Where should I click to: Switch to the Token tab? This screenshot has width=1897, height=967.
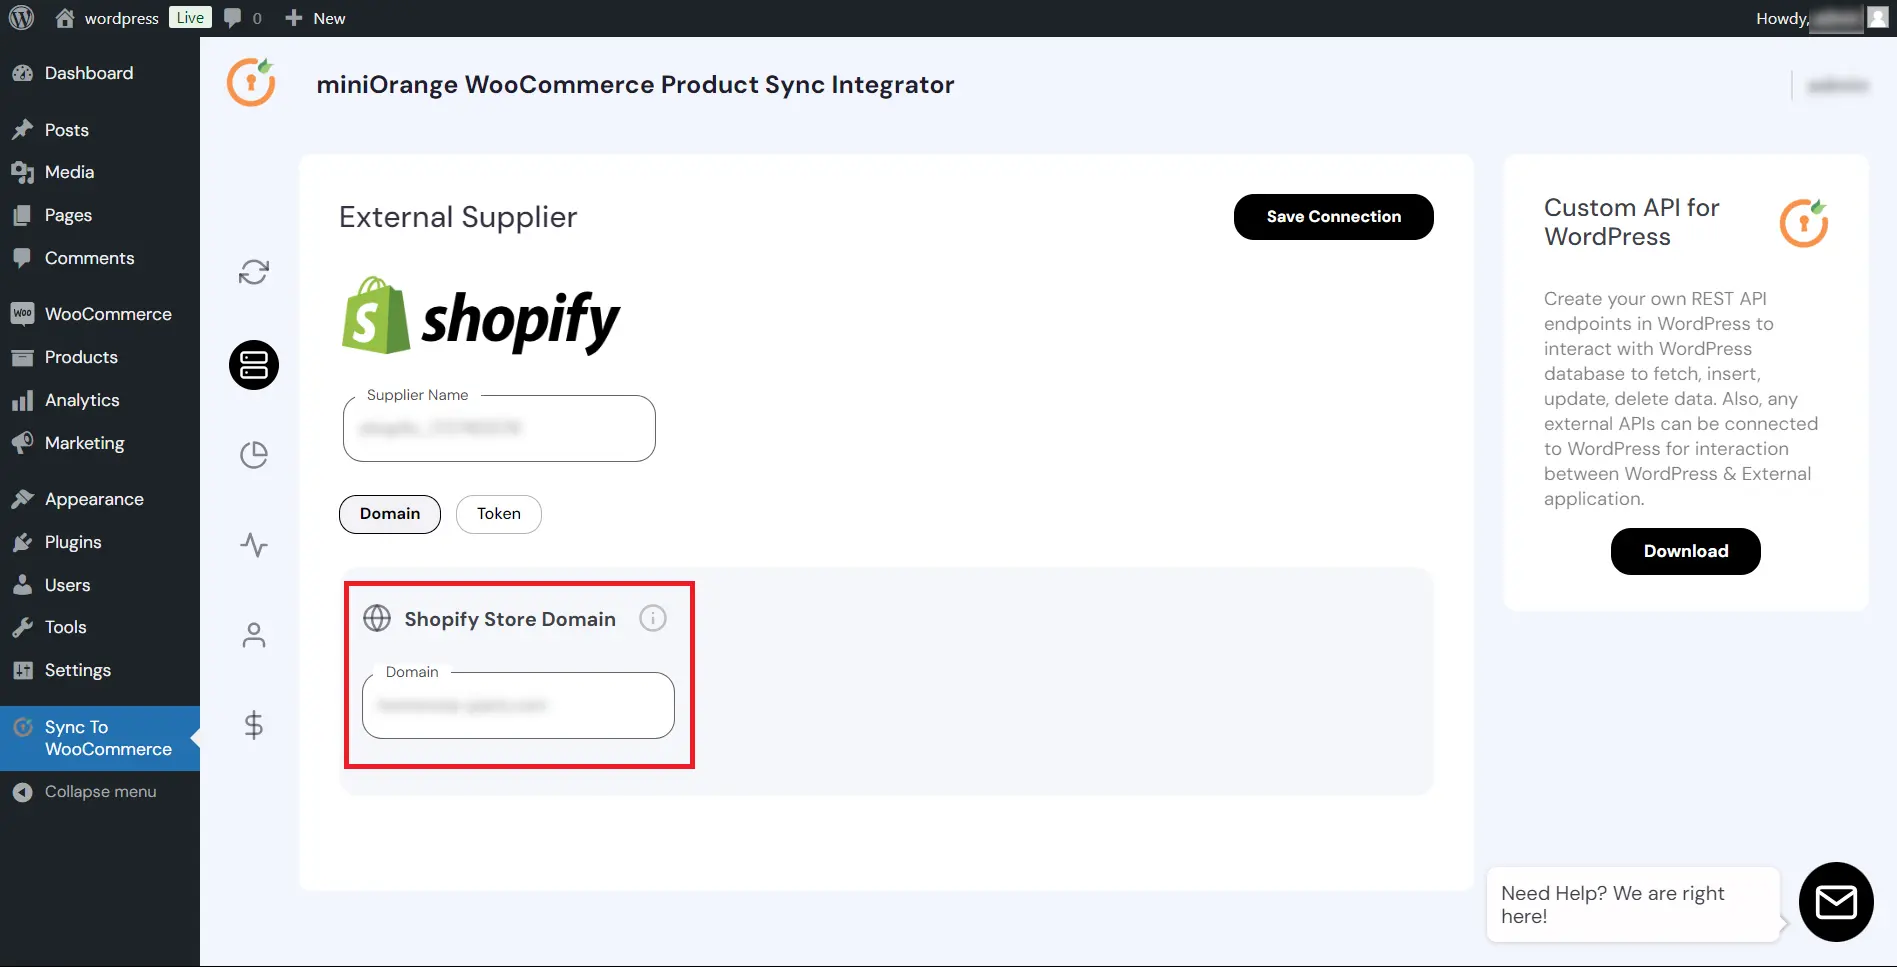pyautogui.click(x=499, y=514)
